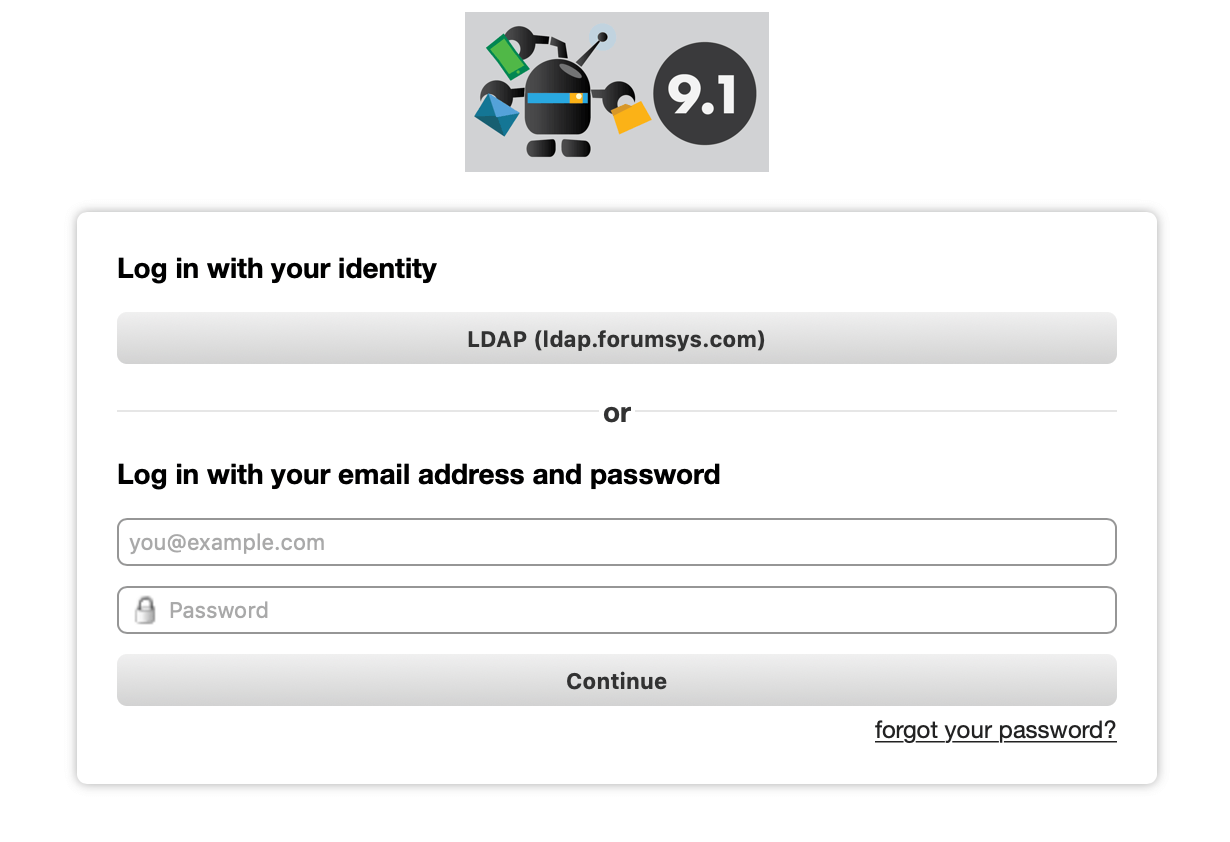Focus the you@example.com email field
The image size is (1230, 842).
[616, 543]
